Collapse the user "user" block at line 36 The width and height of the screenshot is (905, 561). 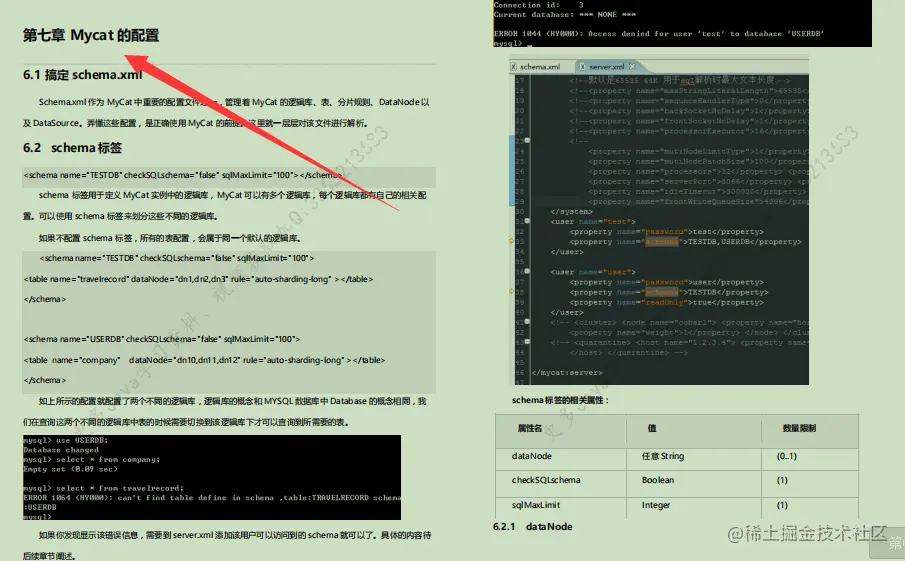(x=527, y=272)
